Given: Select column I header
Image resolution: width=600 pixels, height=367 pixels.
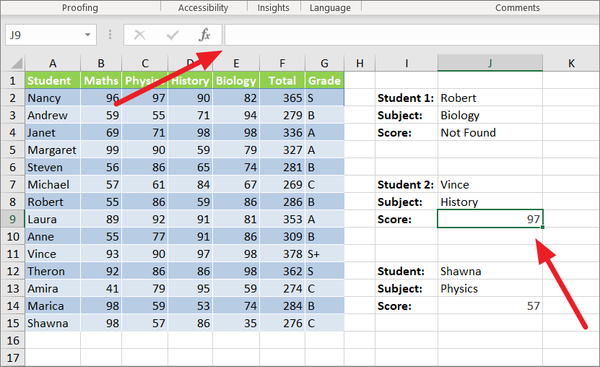Looking at the screenshot, I should click(406, 63).
